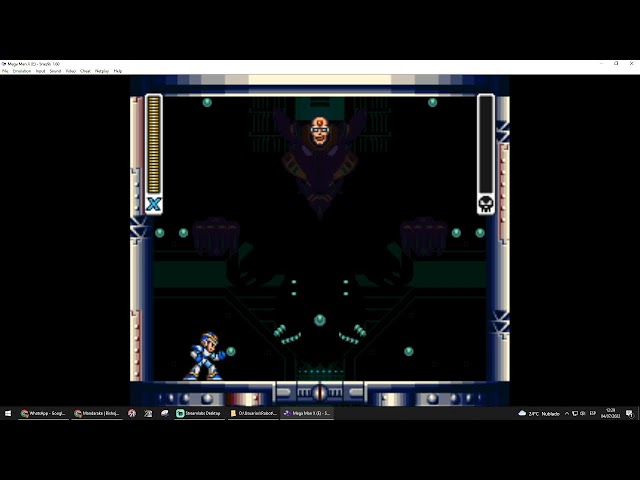Open the Windows Start menu
The height and width of the screenshot is (480, 640).
8,413
